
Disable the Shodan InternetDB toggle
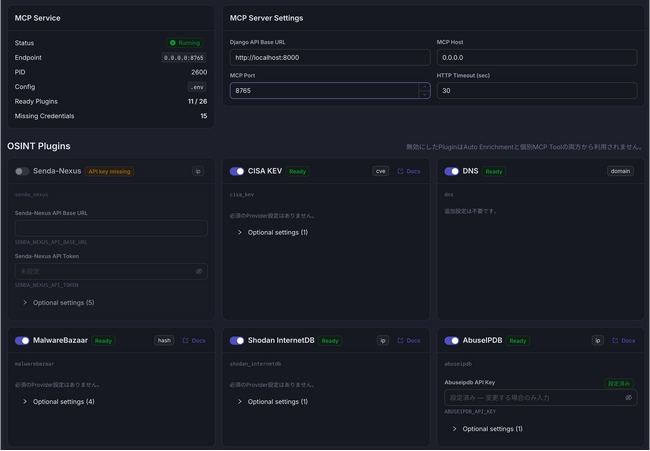pos(237,340)
